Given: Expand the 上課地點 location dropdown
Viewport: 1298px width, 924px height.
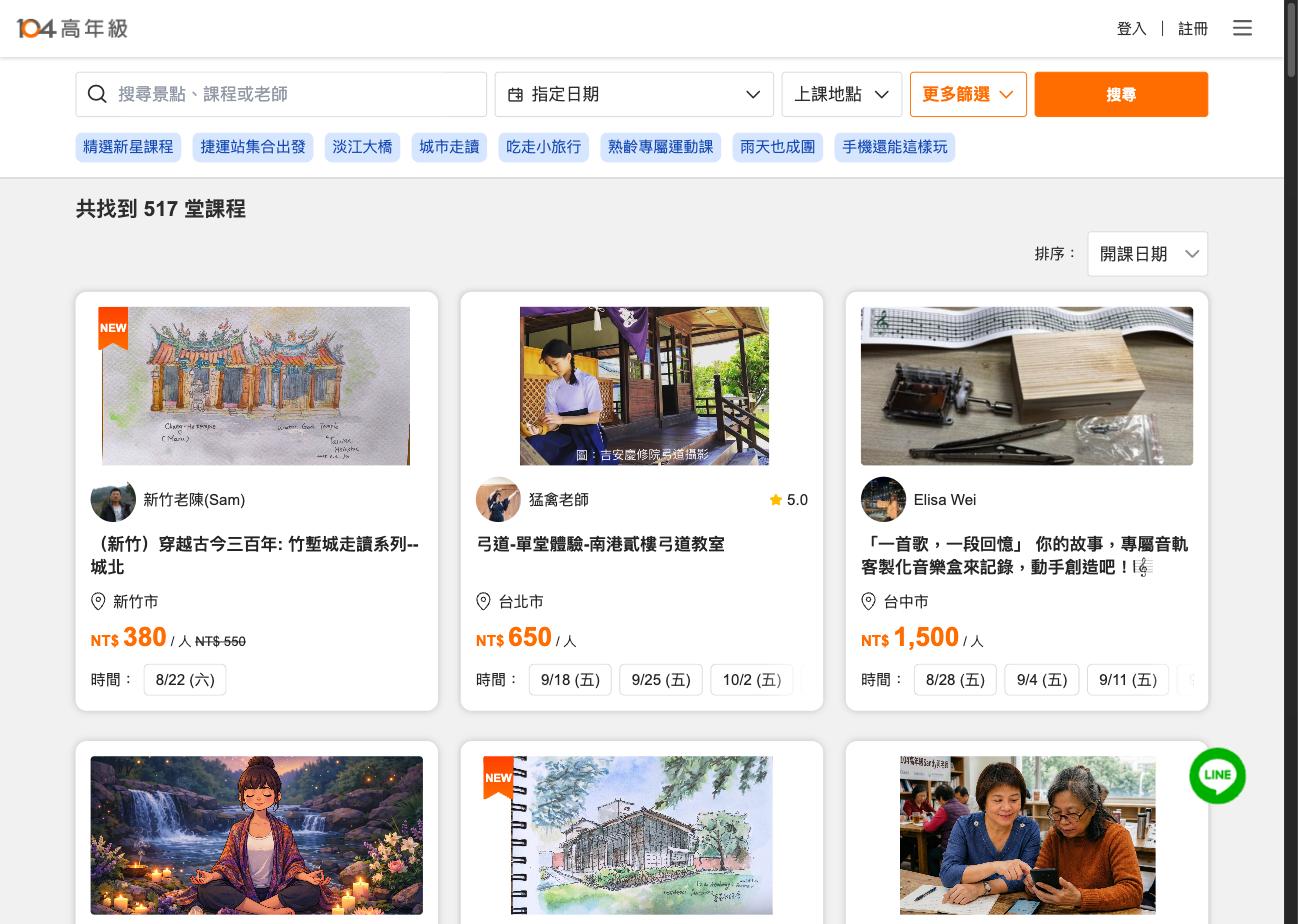Looking at the screenshot, I should point(841,94).
